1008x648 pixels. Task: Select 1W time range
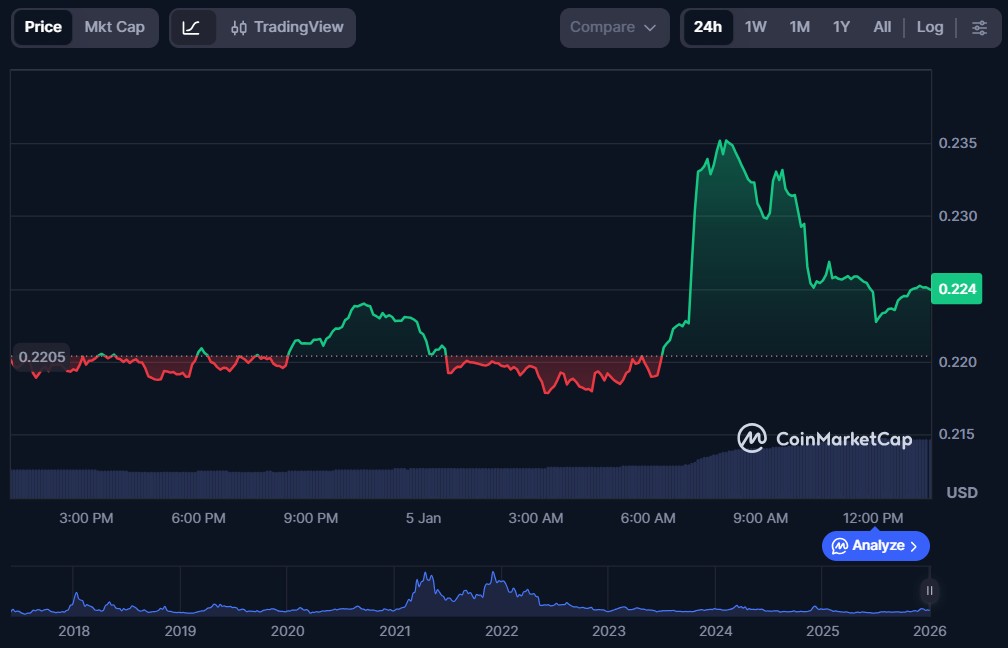pos(756,27)
